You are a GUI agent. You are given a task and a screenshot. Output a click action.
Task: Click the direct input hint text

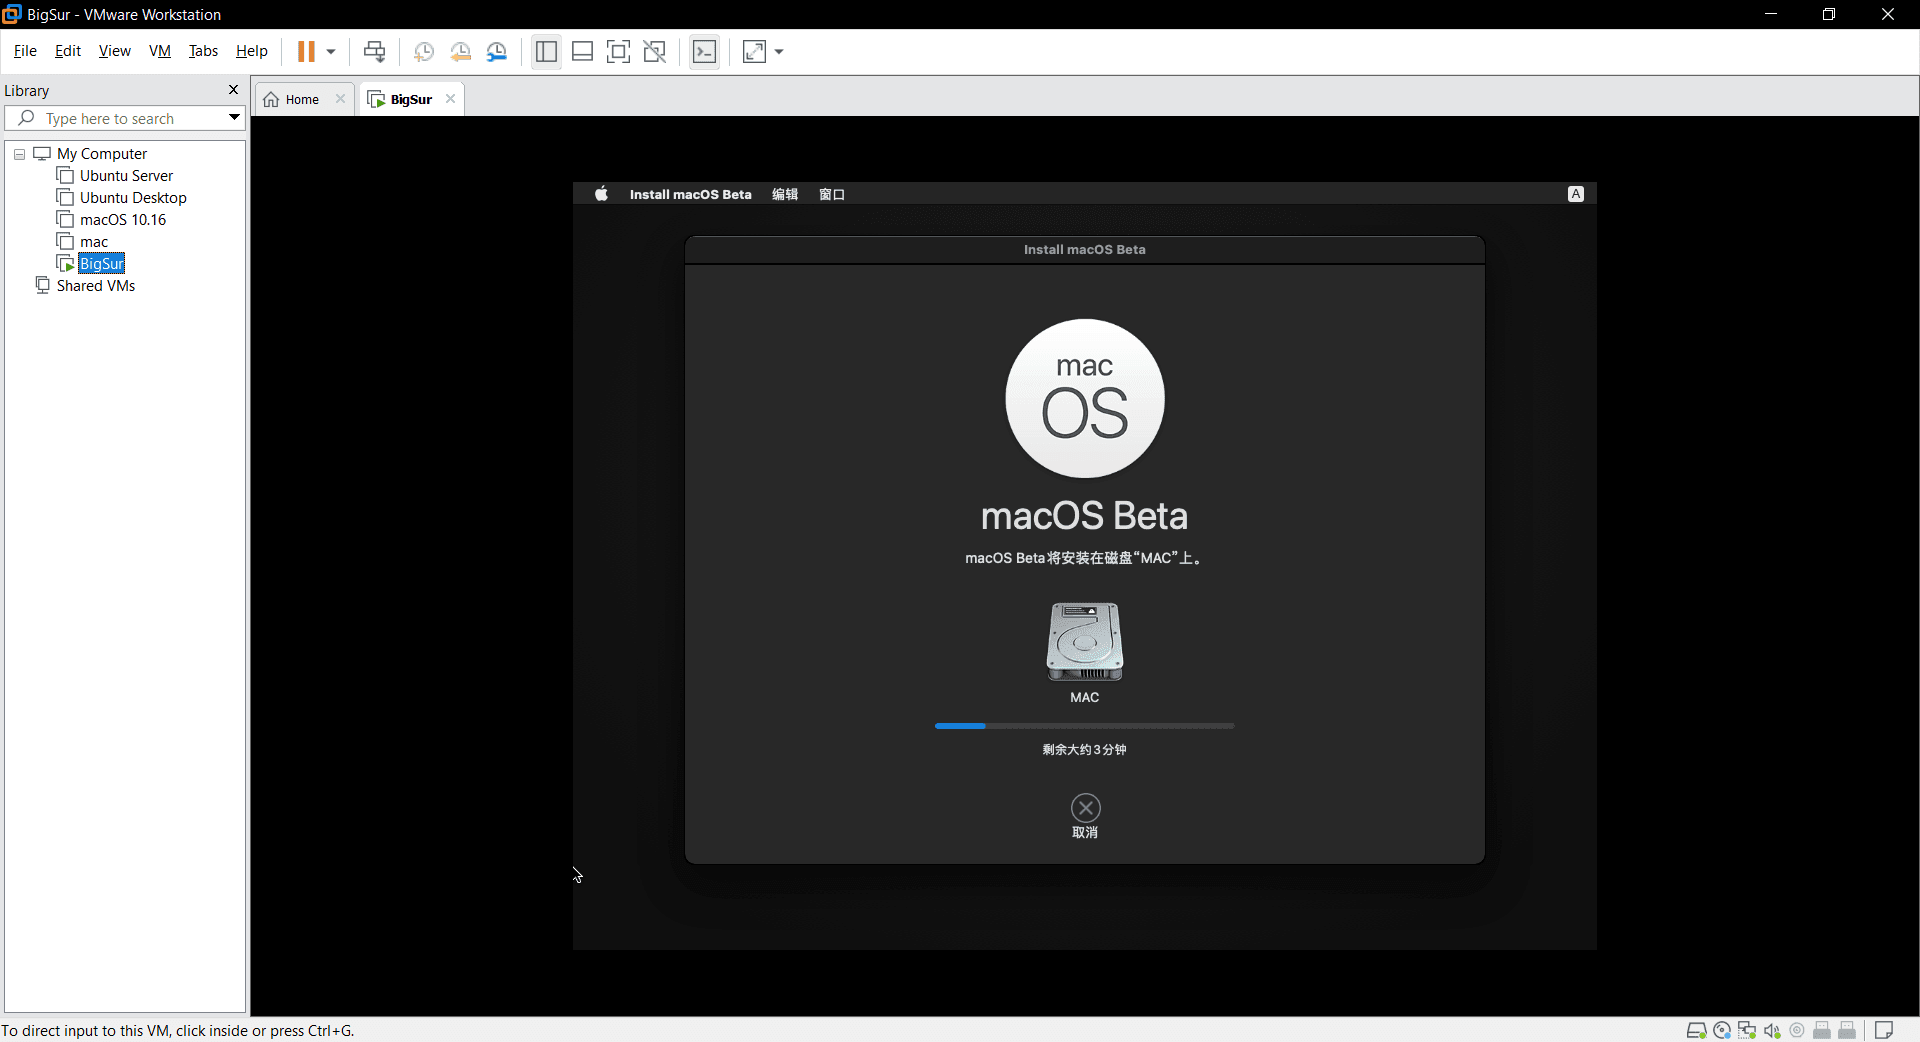pyautogui.click(x=178, y=1031)
